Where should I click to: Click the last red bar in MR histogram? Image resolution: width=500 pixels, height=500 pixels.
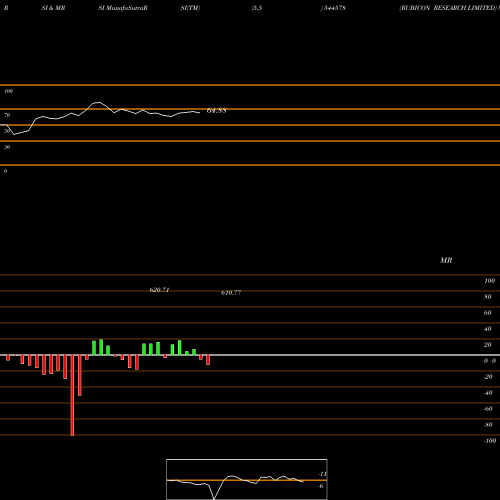coord(208,360)
